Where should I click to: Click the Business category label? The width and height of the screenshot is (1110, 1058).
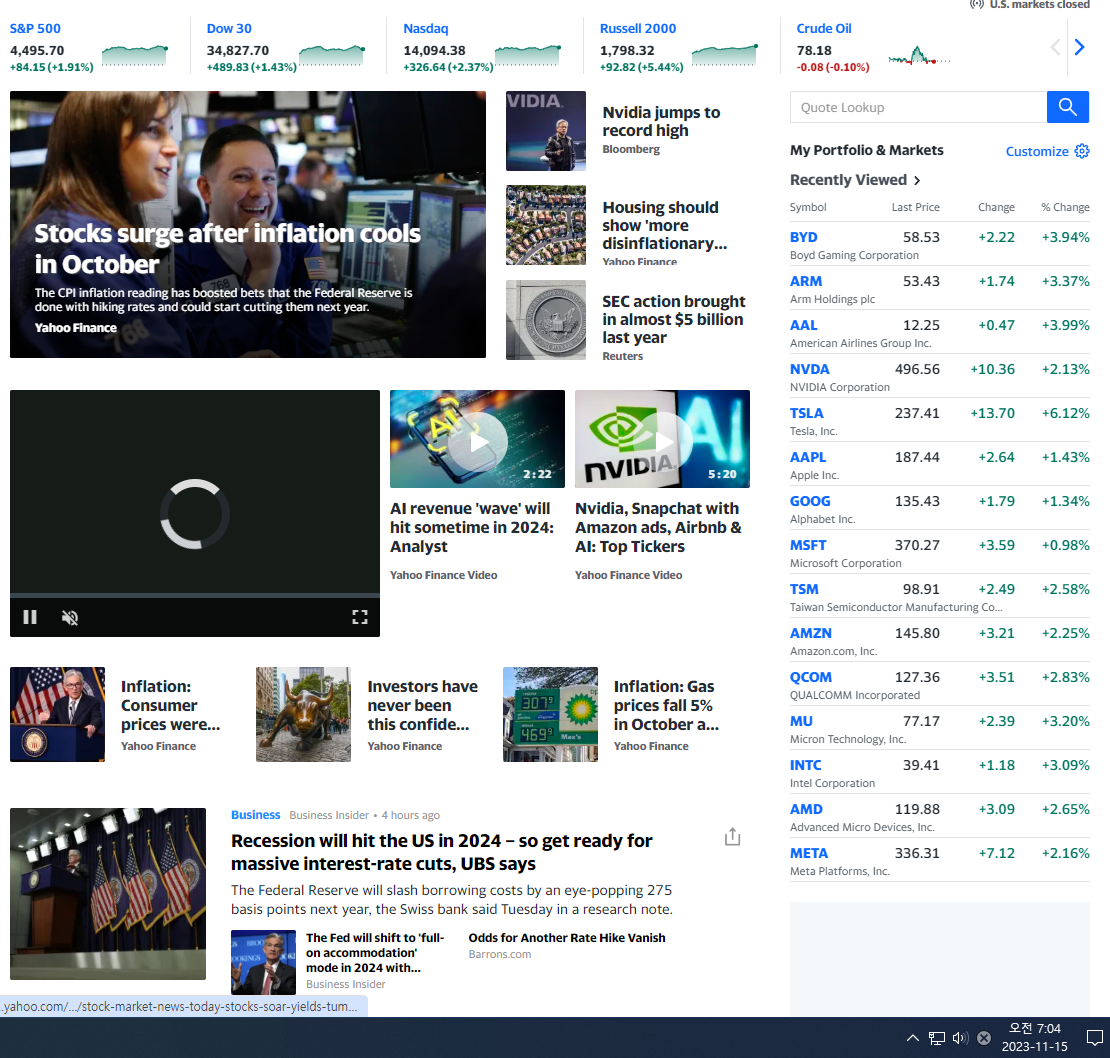coord(256,815)
